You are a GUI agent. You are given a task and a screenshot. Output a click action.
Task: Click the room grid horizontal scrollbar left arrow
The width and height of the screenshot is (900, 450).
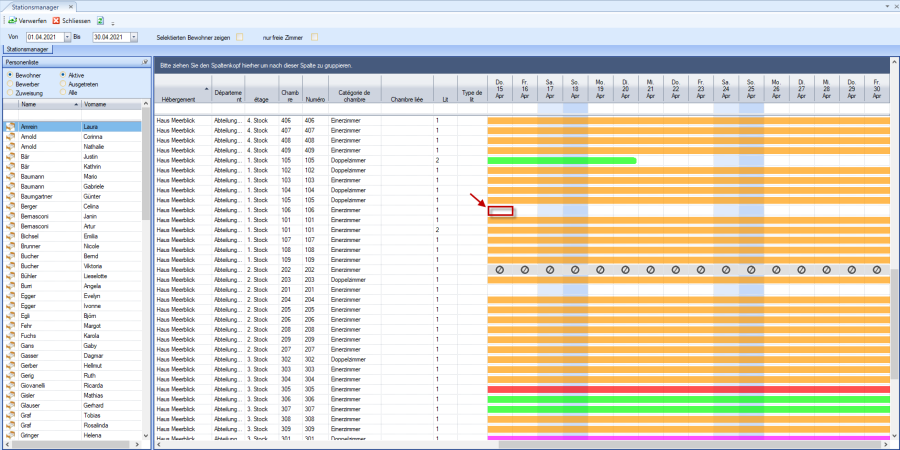click(158, 444)
